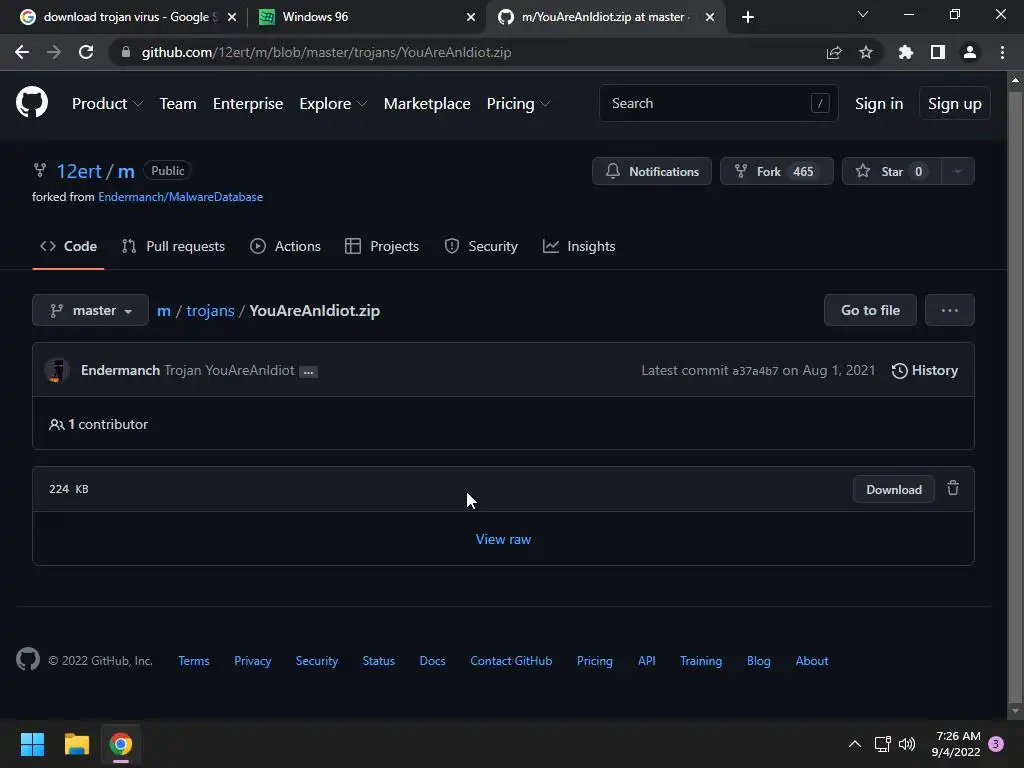Open the footer Terms link
1024x768 pixels.
point(194,660)
